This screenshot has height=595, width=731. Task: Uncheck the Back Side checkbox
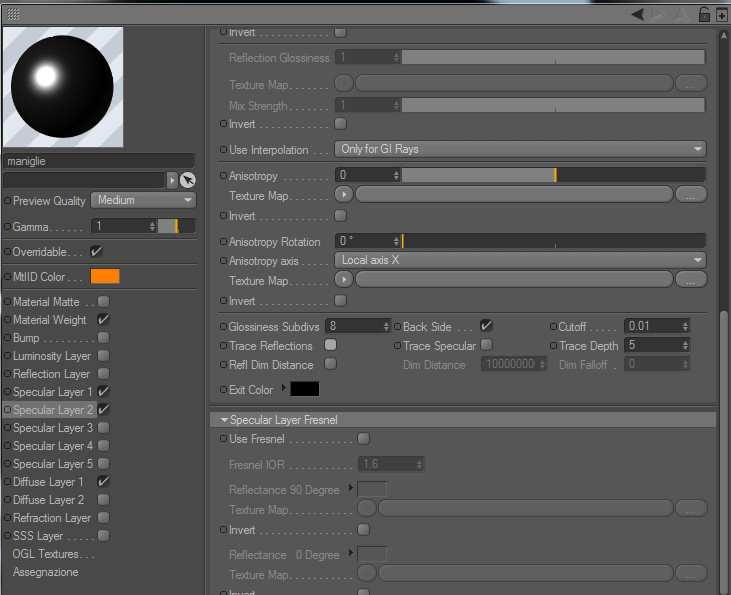click(x=486, y=325)
